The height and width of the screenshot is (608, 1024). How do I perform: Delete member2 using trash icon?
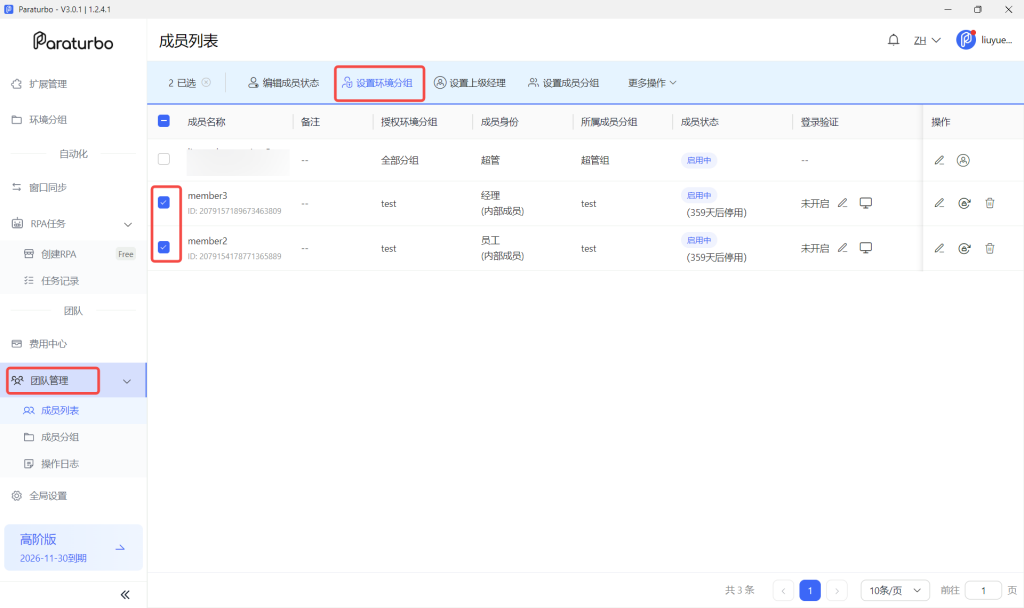point(989,248)
